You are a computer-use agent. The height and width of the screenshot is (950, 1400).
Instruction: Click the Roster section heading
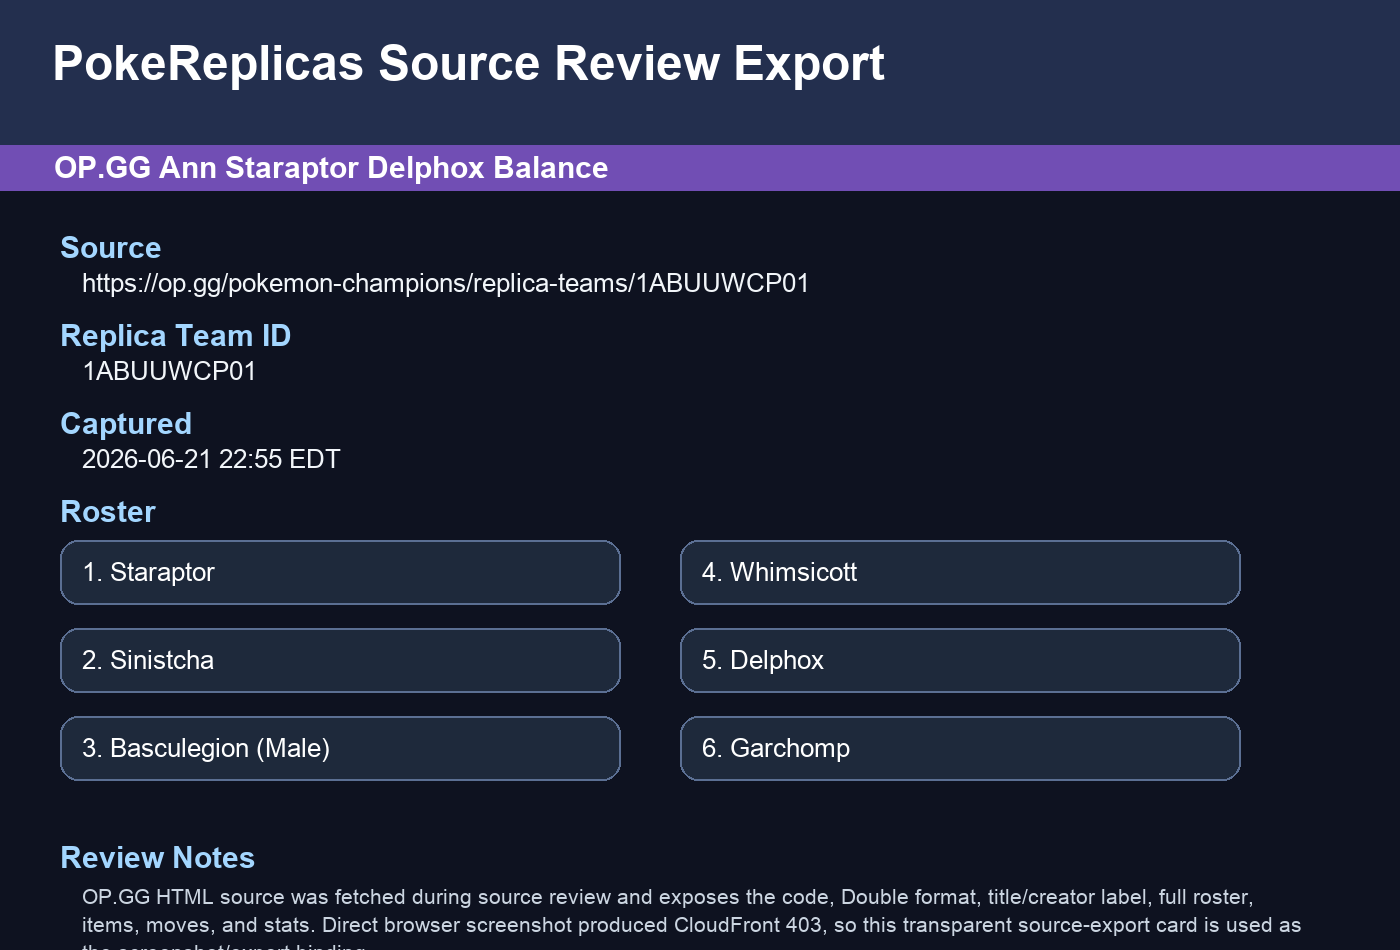tap(108, 511)
